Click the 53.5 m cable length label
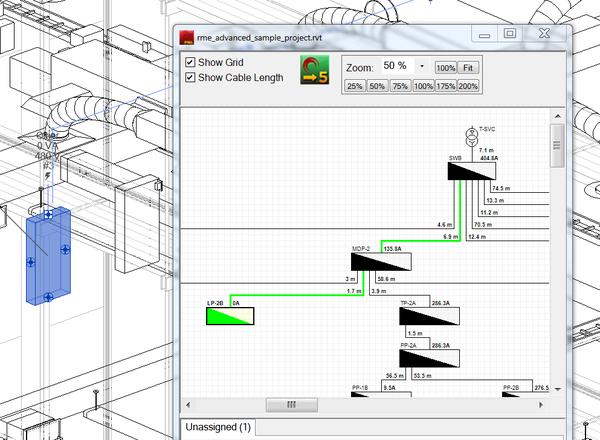The width and height of the screenshot is (600, 440). [422, 376]
